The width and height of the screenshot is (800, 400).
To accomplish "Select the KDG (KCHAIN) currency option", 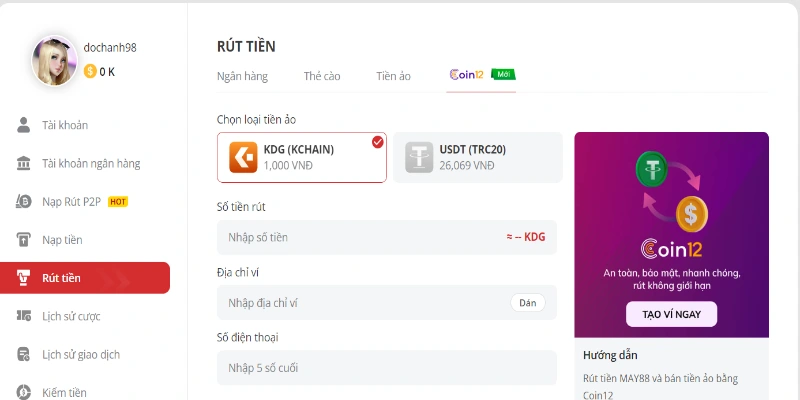I will [x=301, y=157].
